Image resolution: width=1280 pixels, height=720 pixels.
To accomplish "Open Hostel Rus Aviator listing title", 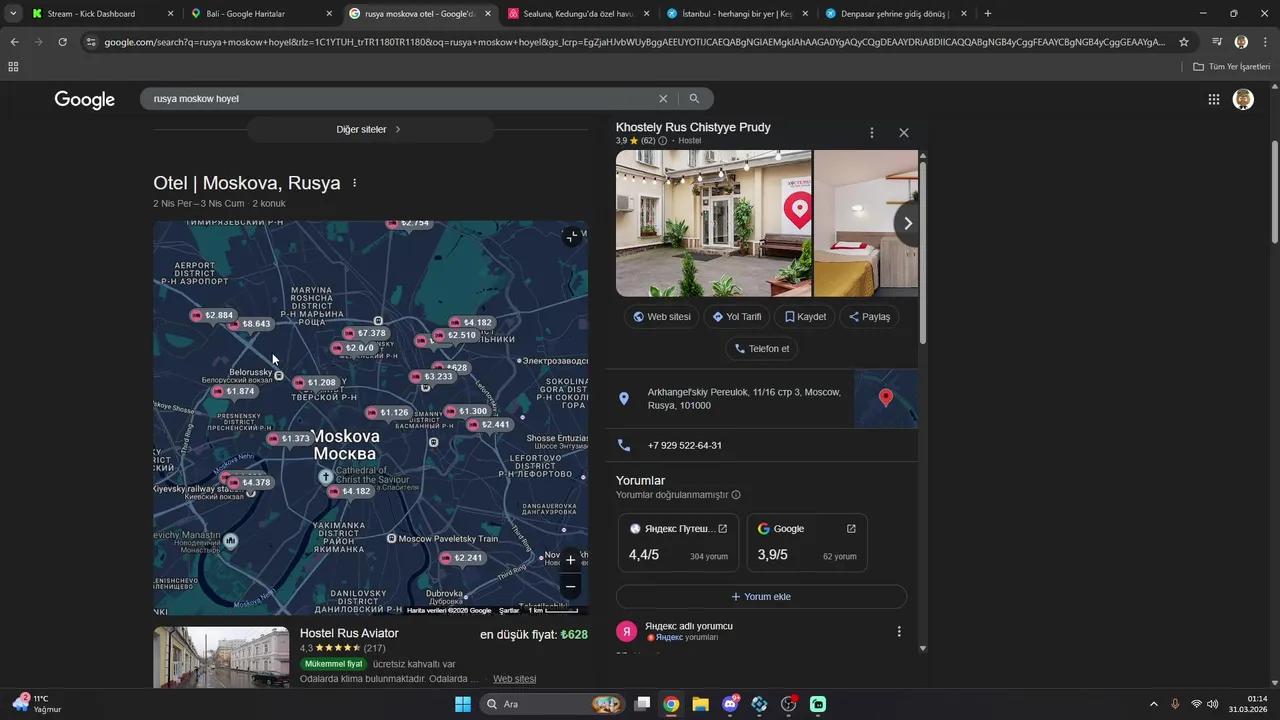I will pos(349,633).
